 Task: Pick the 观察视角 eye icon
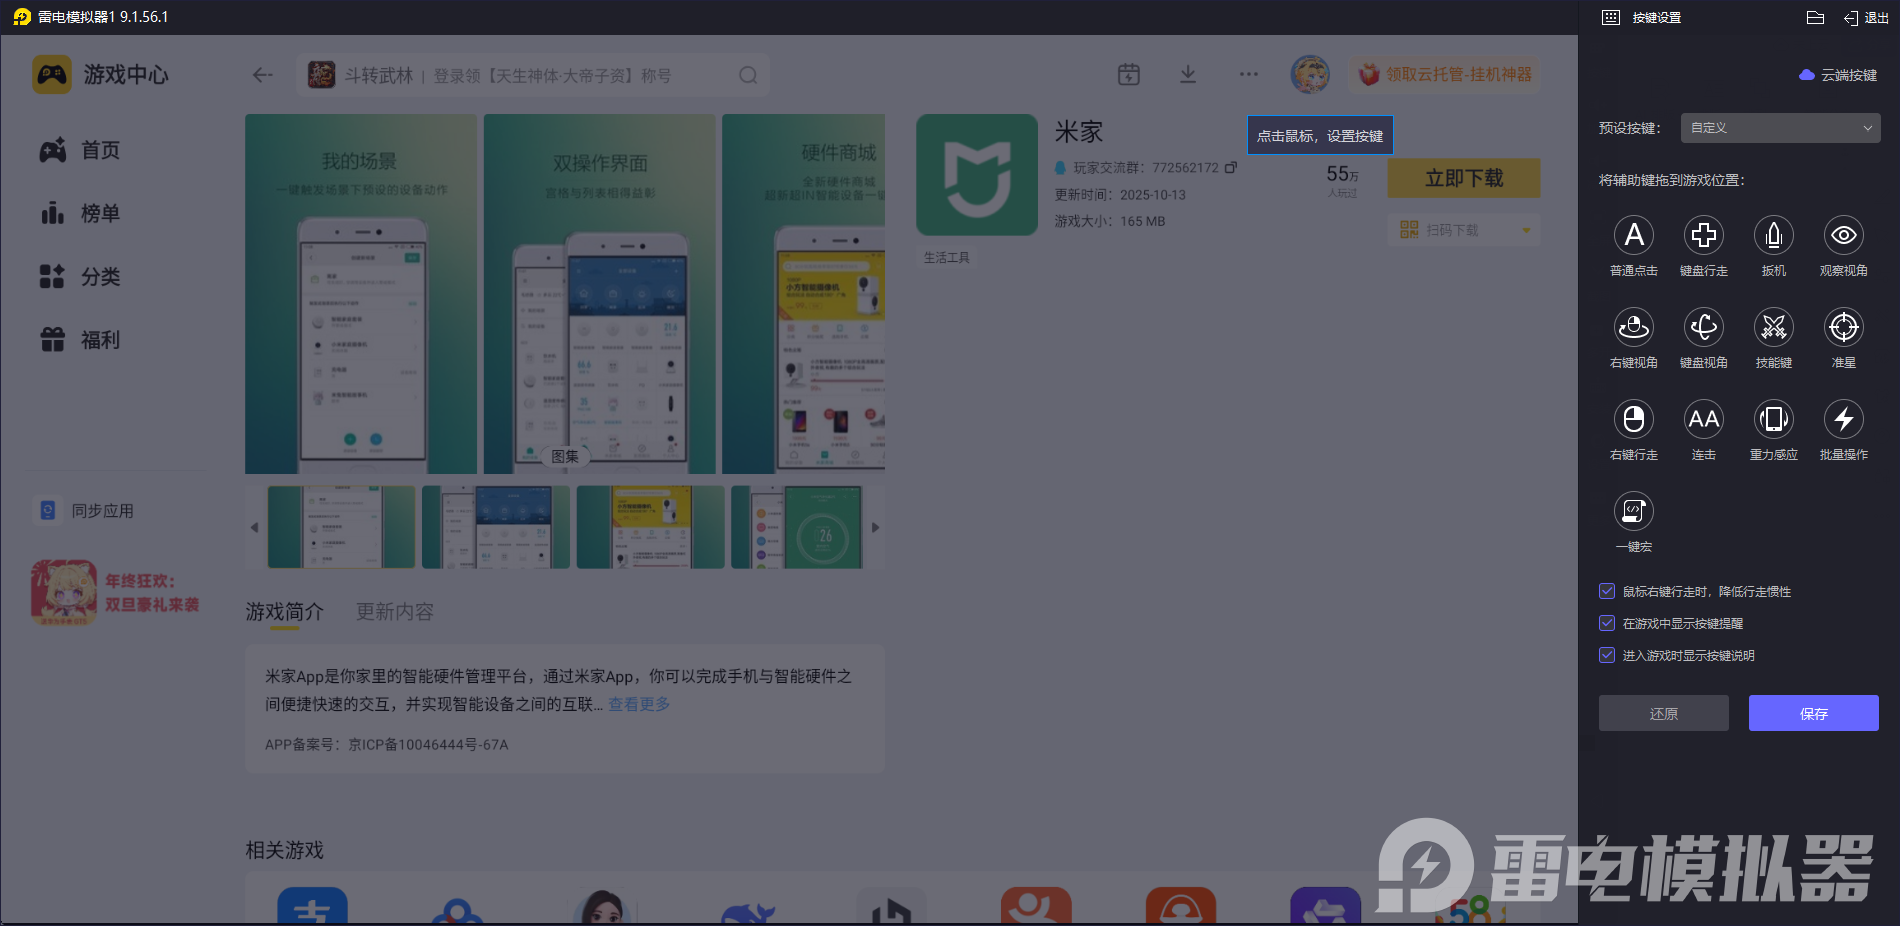click(x=1844, y=235)
